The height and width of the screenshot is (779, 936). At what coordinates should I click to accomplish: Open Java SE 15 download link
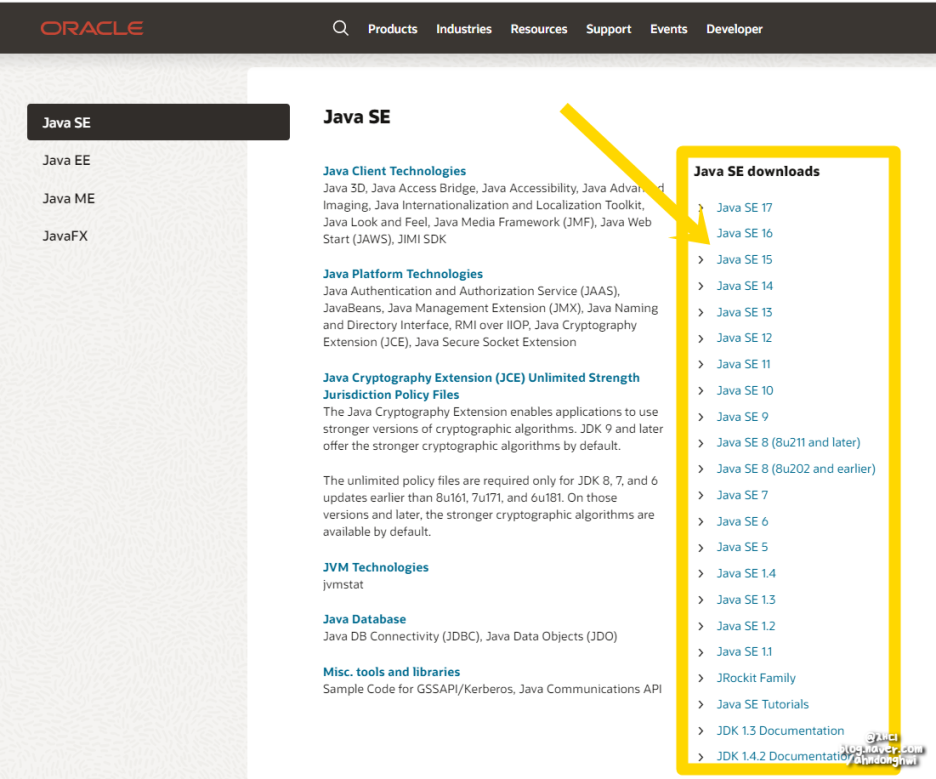tap(744, 259)
